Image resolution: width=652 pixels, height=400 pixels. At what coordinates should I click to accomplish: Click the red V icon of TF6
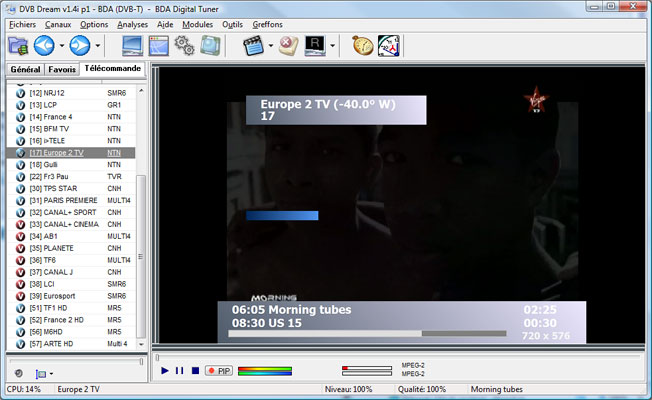[20, 261]
